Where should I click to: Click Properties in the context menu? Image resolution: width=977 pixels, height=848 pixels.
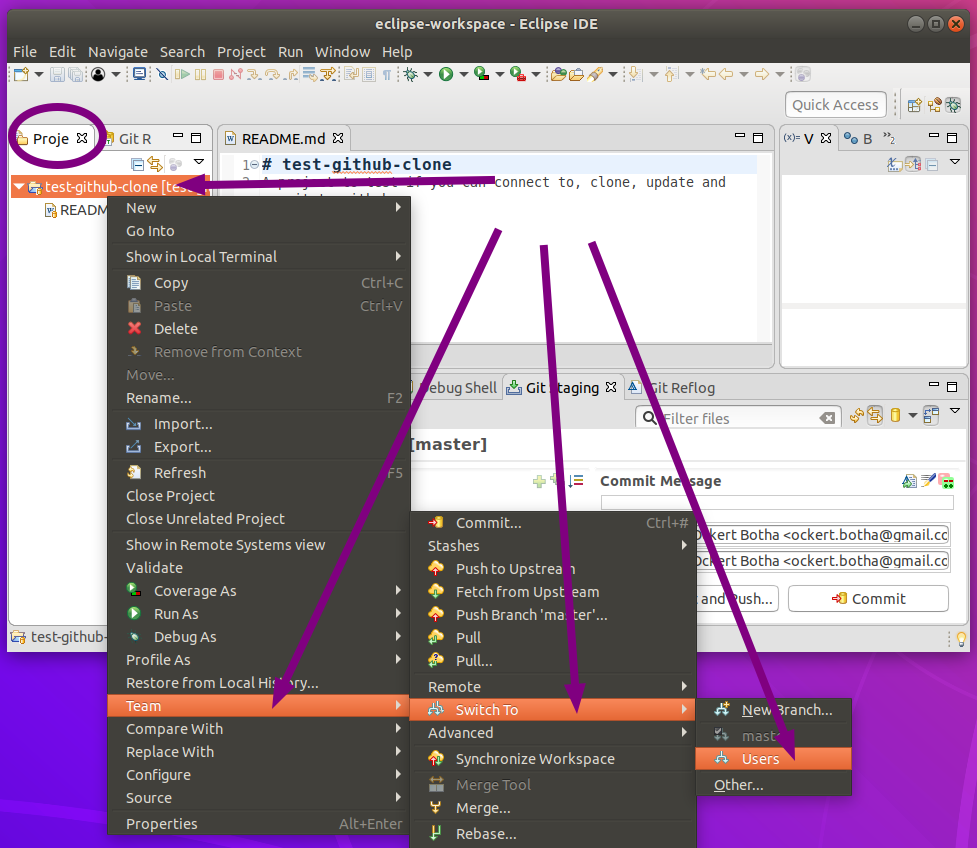pos(259,824)
